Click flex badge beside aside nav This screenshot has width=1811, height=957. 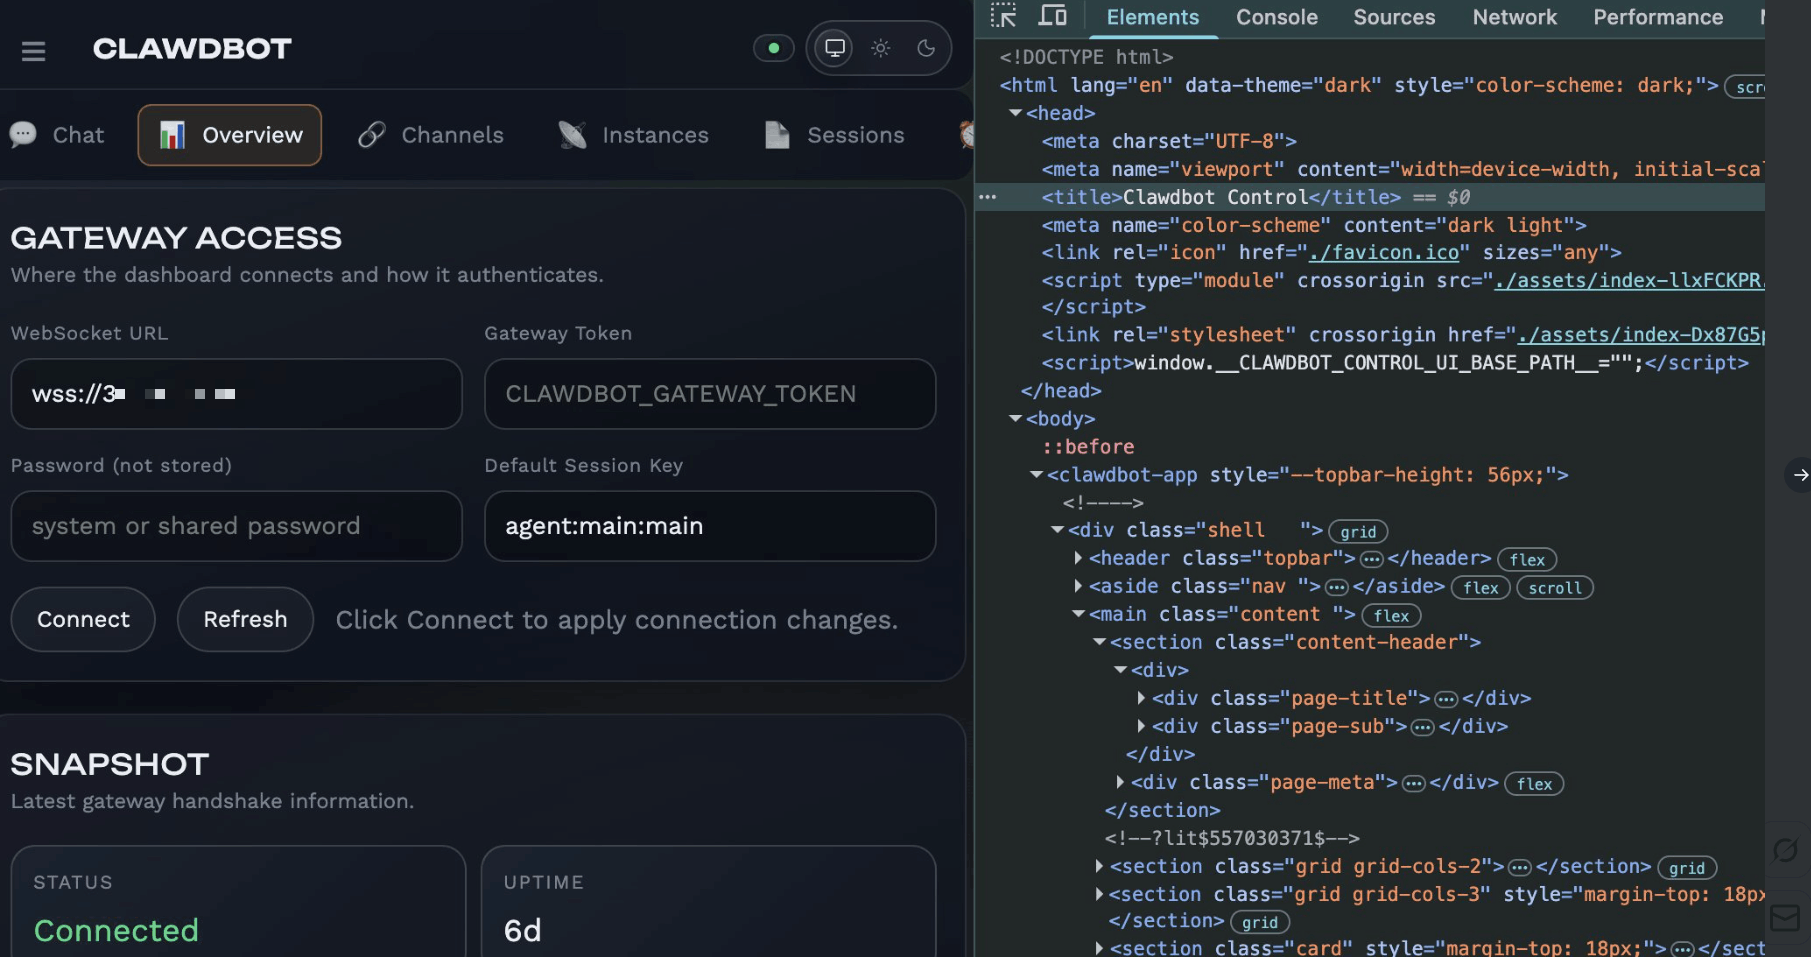pyautogui.click(x=1481, y=588)
